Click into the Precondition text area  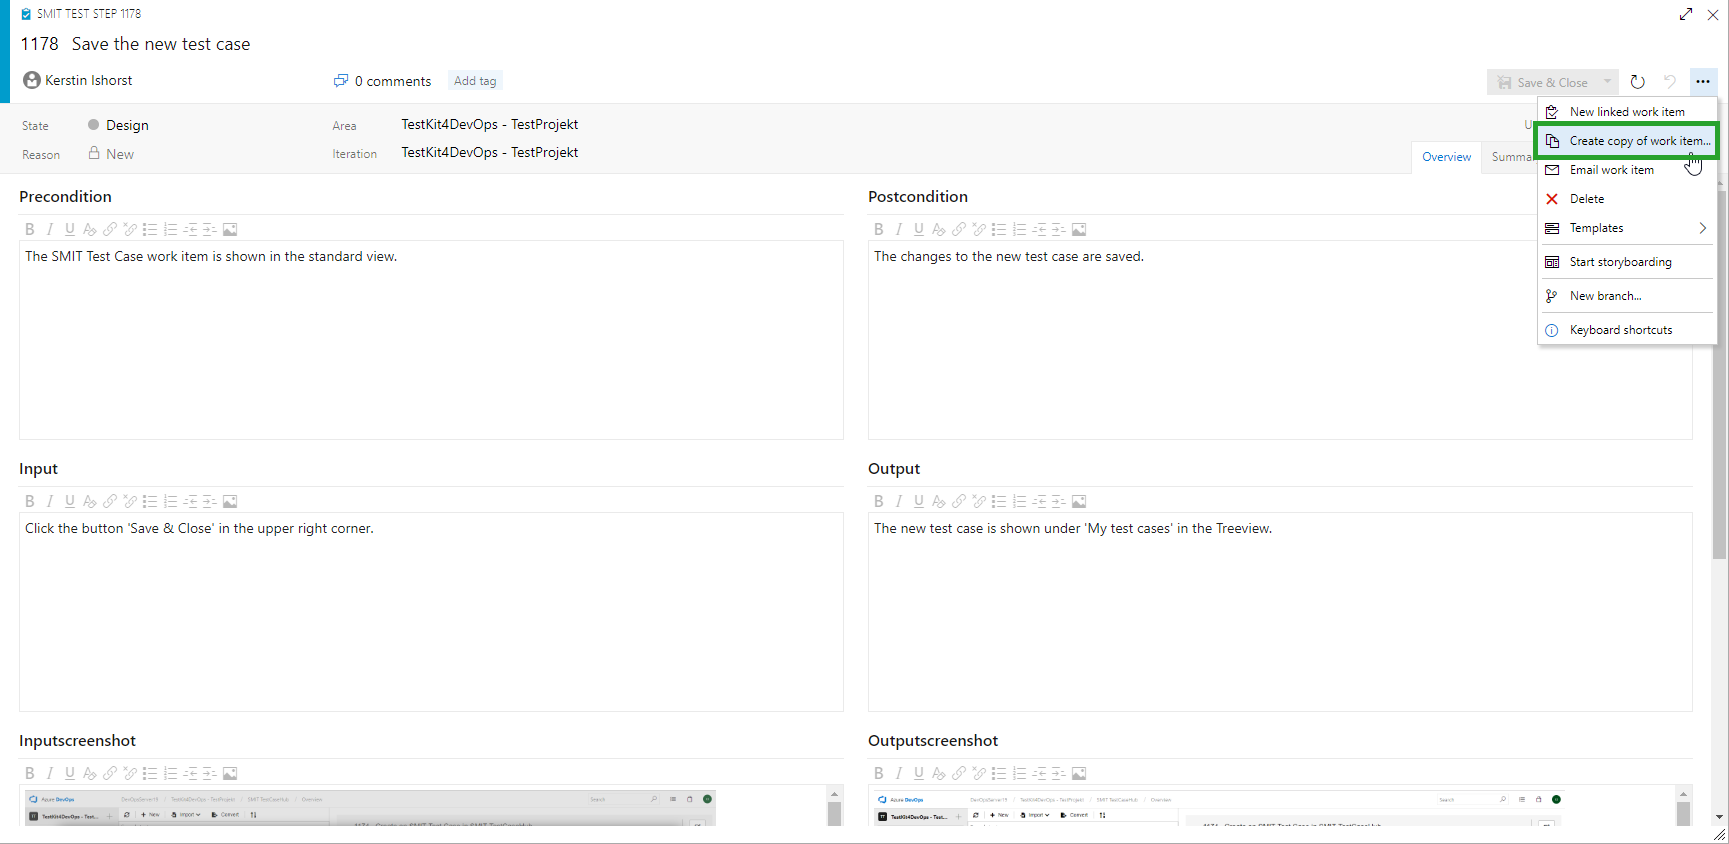(430, 340)
